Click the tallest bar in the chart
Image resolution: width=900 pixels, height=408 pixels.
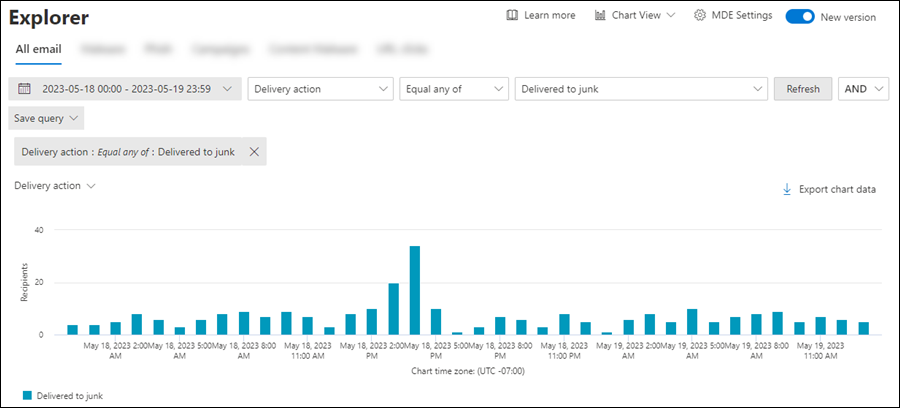pyautogui.click(x=414, y=290)
